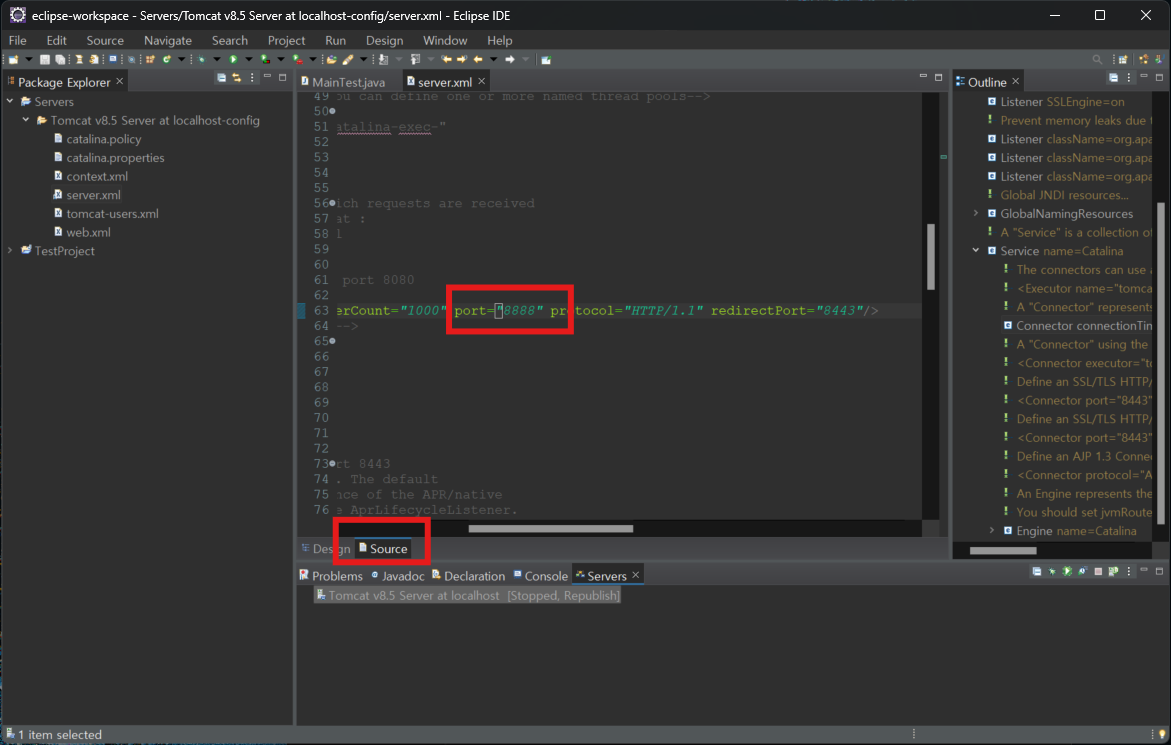Viewport: 1171px width, 745px height.
Task: Open dropdown arrow next to Run button
Action: [x=249, y=60]
